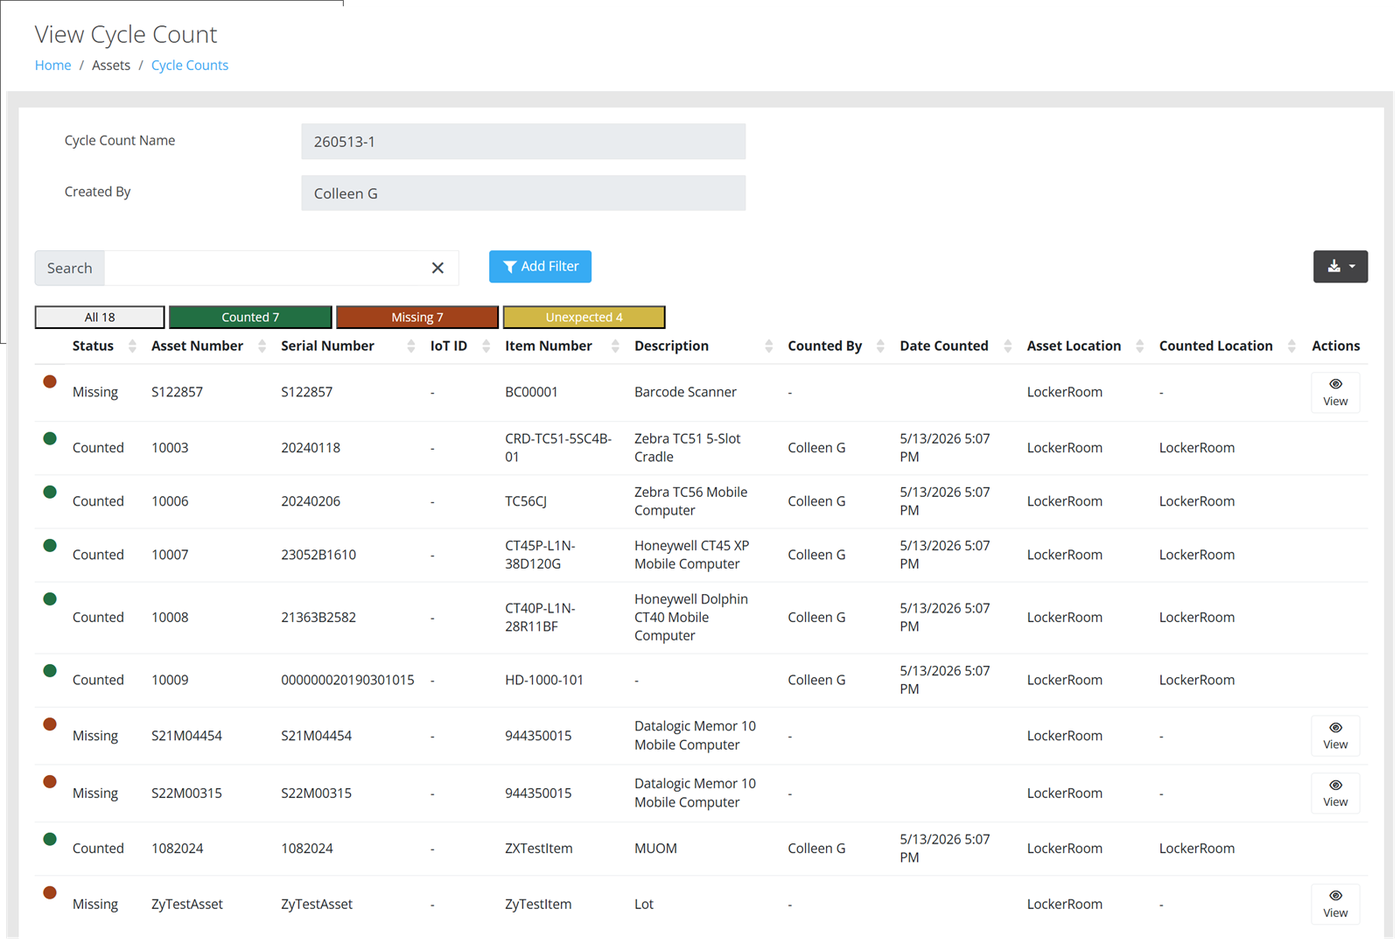Viewport: 1400px width, 944px height.
Task: Click green status dot for asset 10009
Action: pyautogui.click(x=50, y=670)
